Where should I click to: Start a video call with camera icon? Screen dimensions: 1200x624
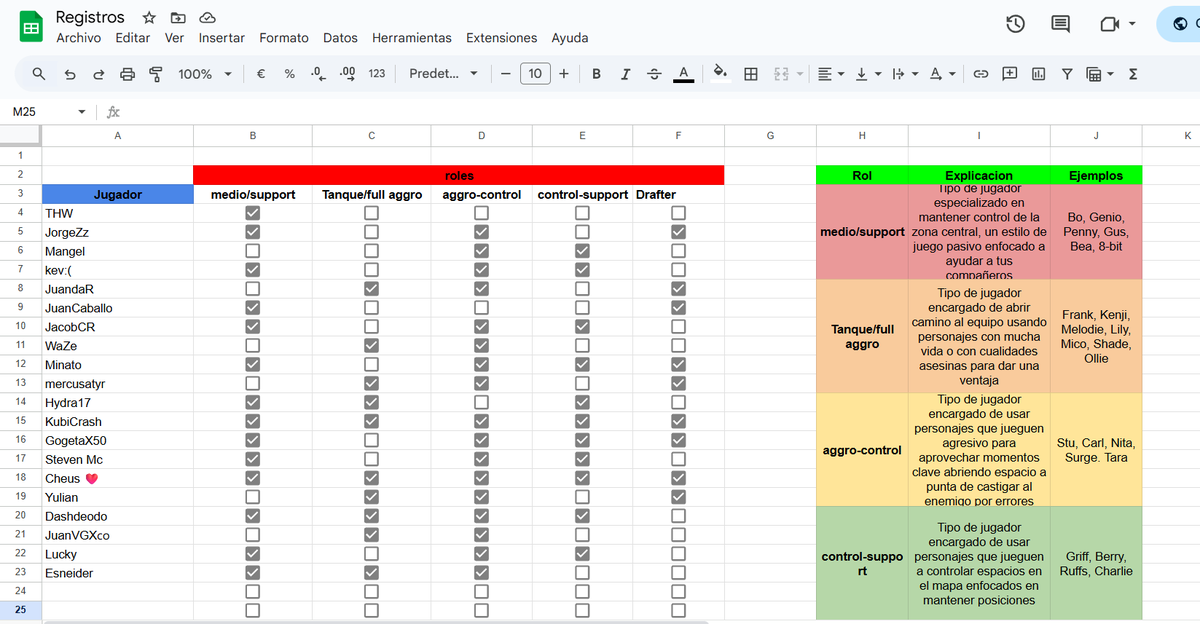click(1109, 24)
